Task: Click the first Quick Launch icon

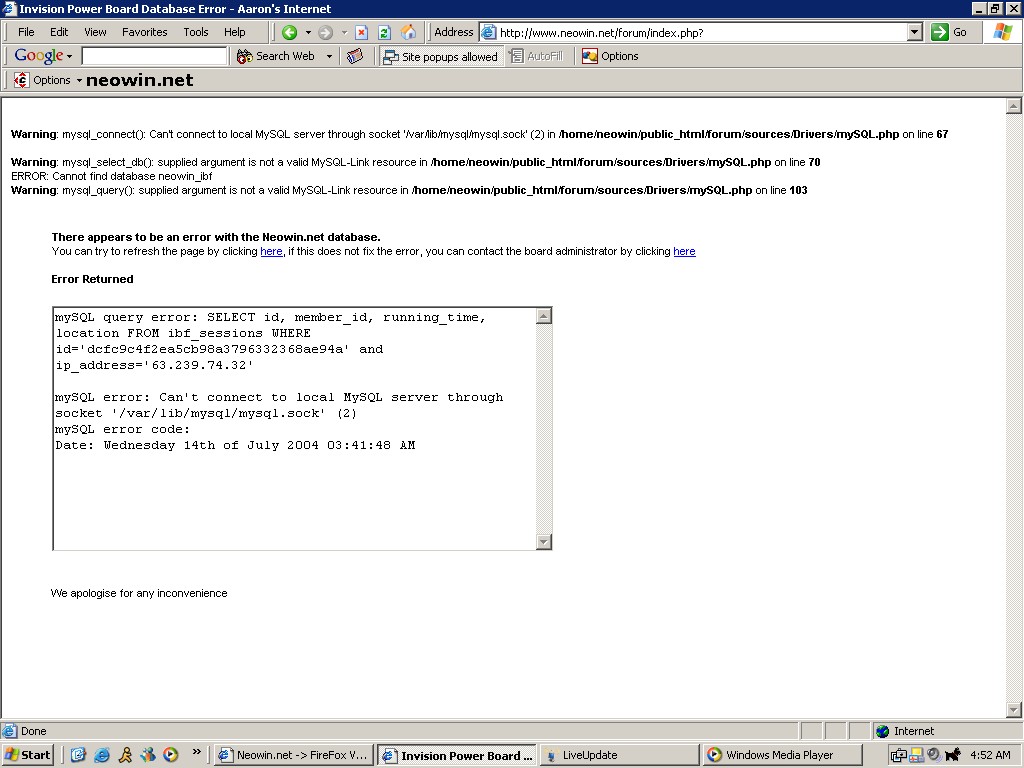Action: pyautogui.click(x=78, y=755)
